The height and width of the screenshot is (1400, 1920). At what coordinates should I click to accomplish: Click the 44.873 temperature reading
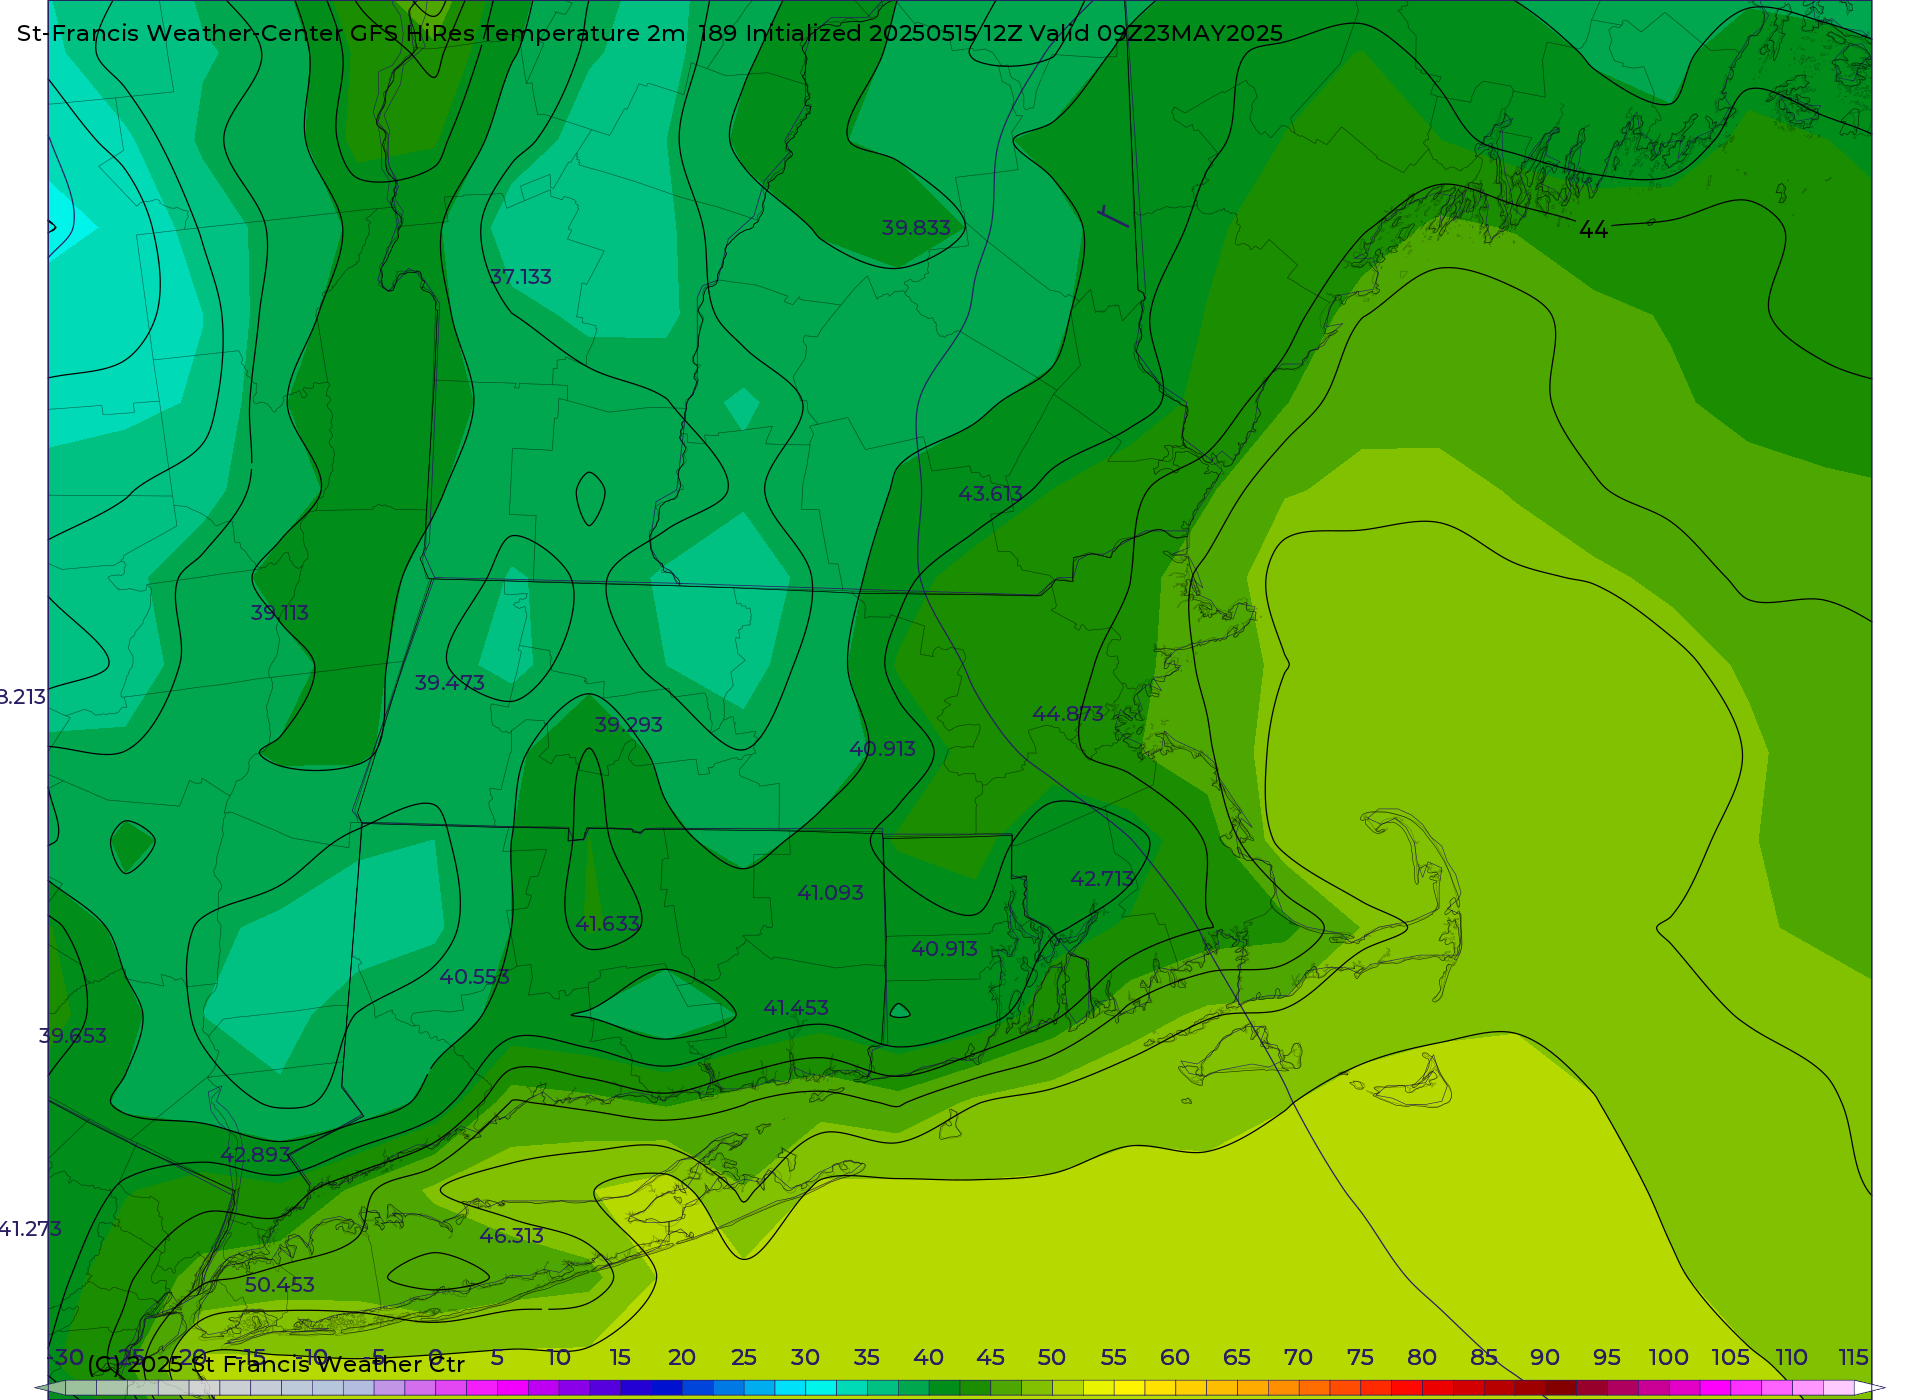[x=1068, y=714]
